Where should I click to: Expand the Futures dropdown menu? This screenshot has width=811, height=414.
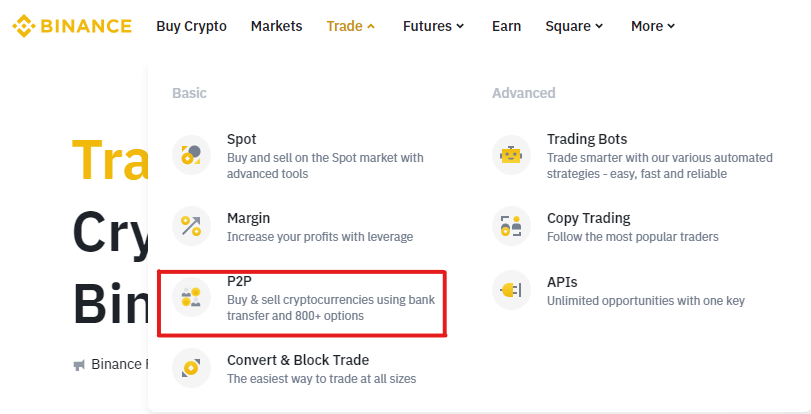pos(433,26)
